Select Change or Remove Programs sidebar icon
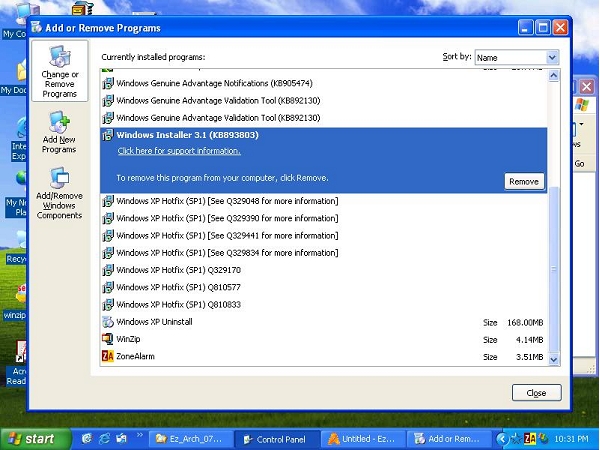 pos(59,71)
